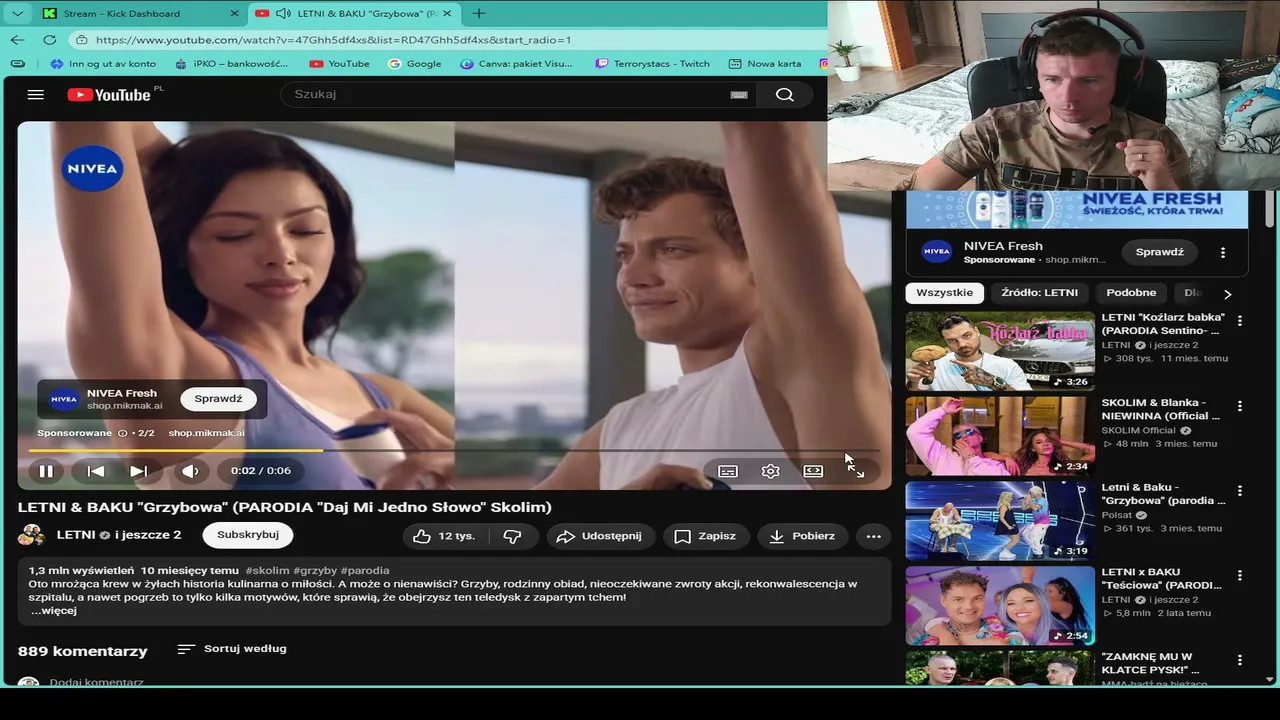
Task: Skip to the previous video
Action: 96,471
